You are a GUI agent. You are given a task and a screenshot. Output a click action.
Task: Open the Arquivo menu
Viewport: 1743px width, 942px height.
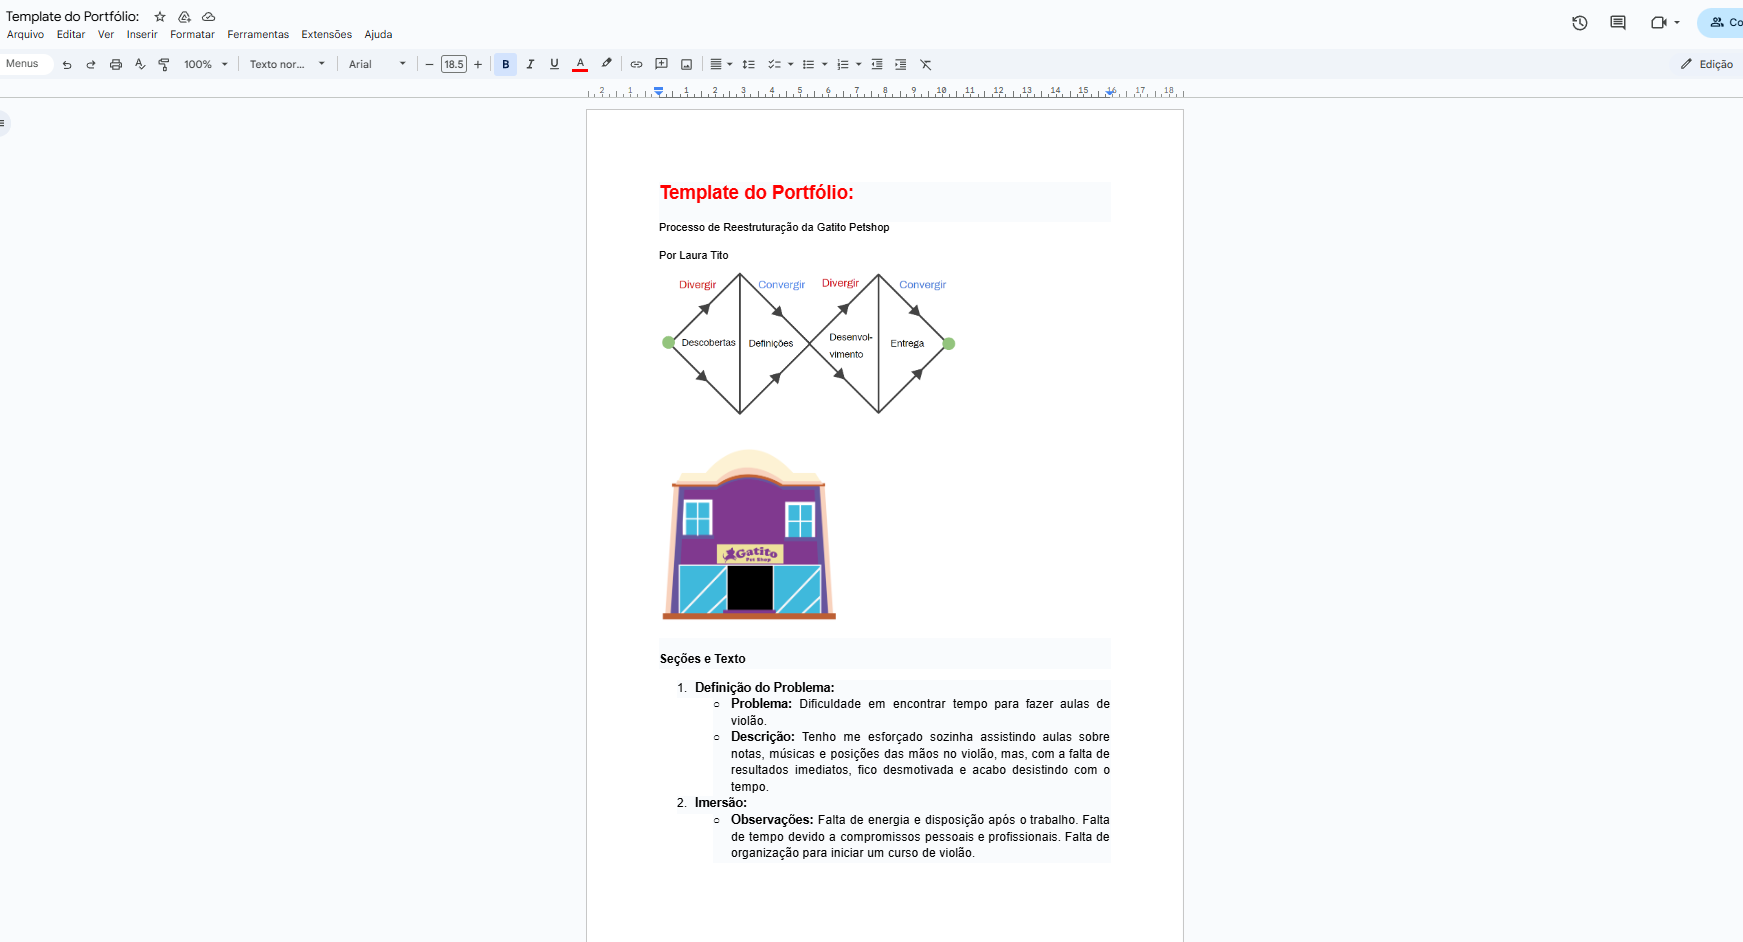click(x=25, y=35)
